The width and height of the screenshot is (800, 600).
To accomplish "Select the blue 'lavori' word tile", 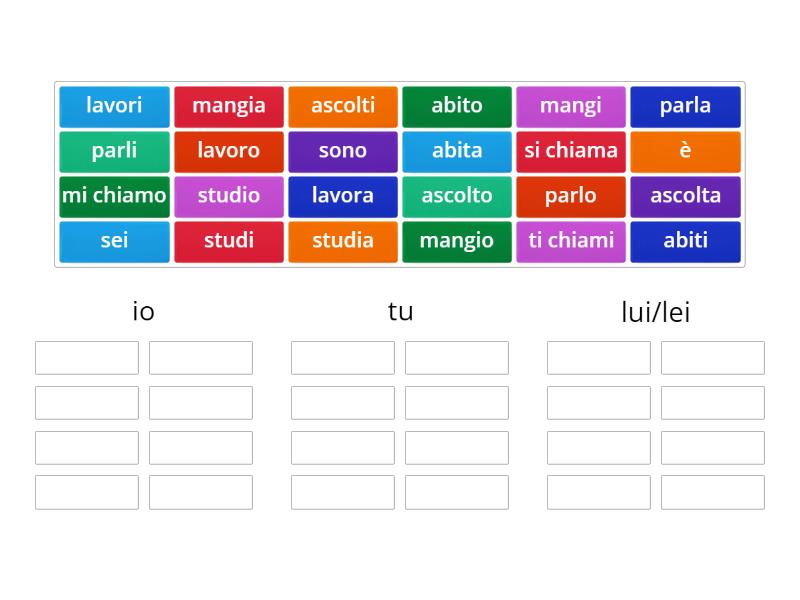I will click(114, 106).
